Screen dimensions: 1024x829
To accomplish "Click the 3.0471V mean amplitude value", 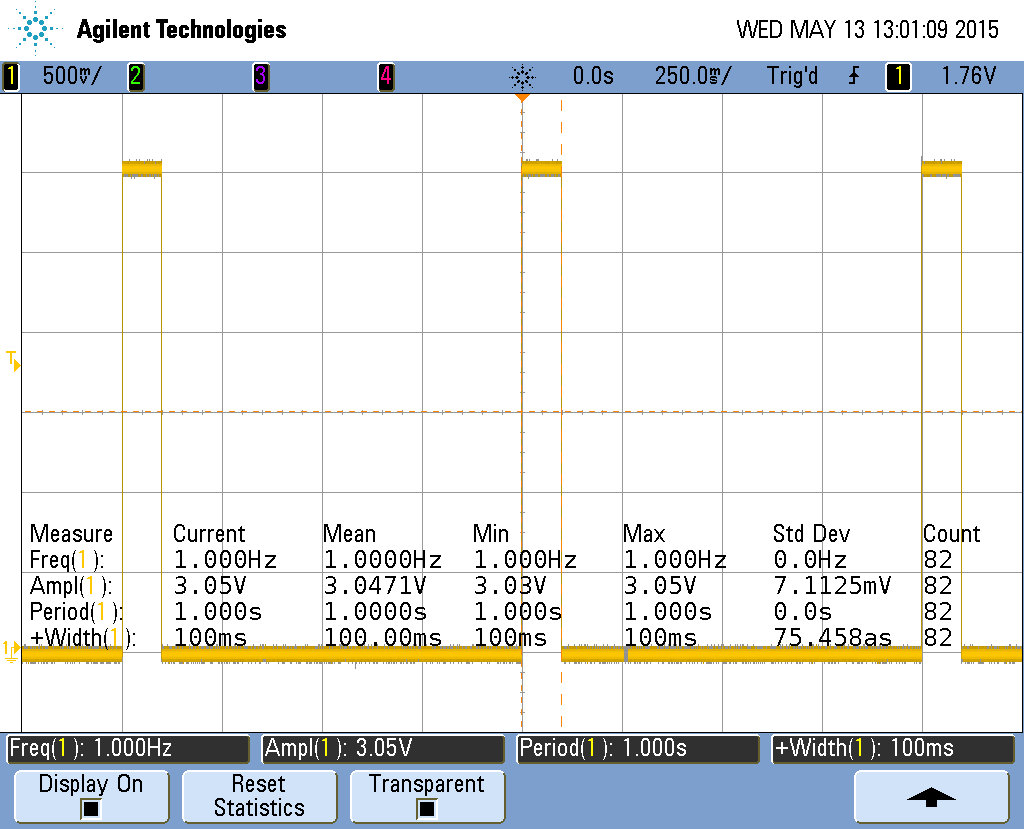I will (x=375, y=586).
